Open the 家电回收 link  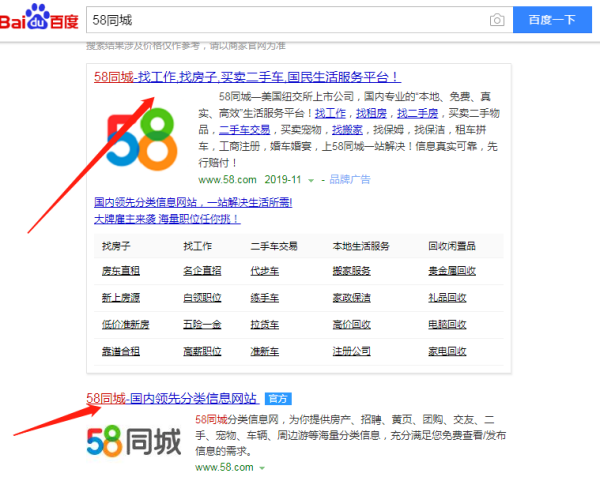coord(447,352)
